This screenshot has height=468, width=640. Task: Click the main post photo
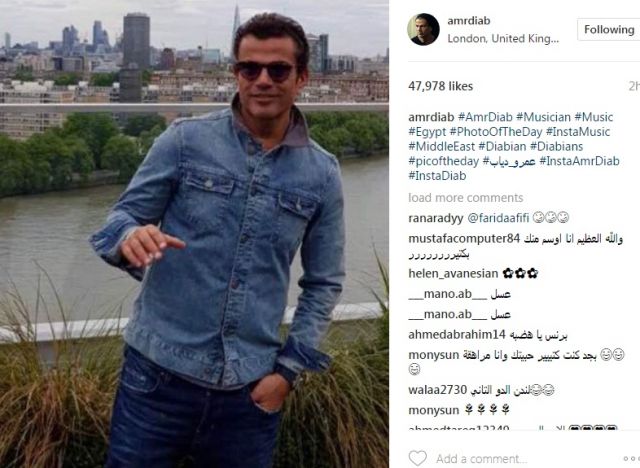tap(194, 234)
